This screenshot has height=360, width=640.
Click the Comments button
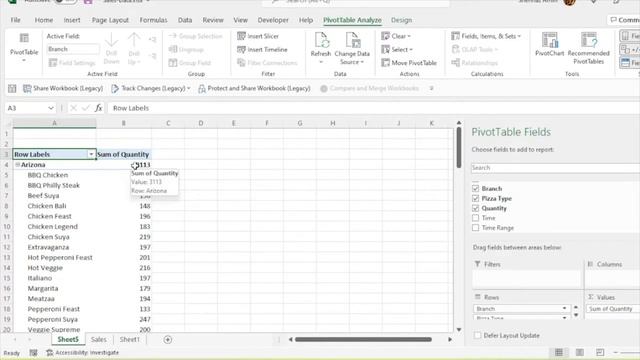tap(624, 20)
